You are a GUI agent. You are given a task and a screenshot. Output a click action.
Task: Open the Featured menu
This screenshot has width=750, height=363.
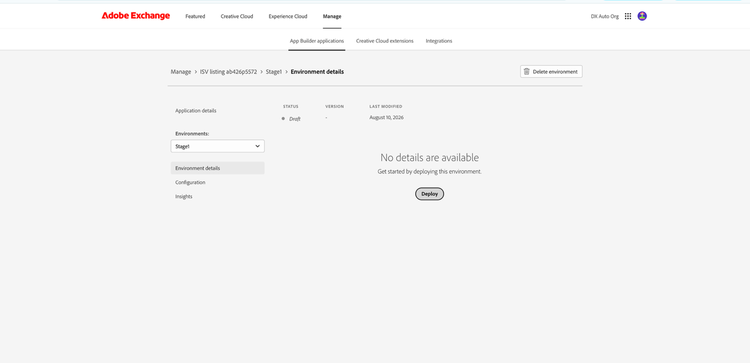pos(195,16)
